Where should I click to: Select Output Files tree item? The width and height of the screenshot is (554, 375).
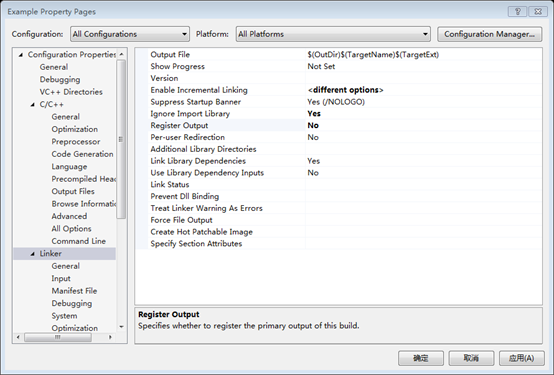73,191
